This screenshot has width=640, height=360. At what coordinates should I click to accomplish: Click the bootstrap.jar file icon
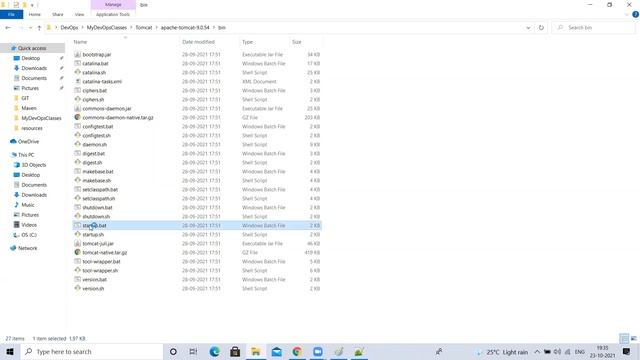[78, 54]
